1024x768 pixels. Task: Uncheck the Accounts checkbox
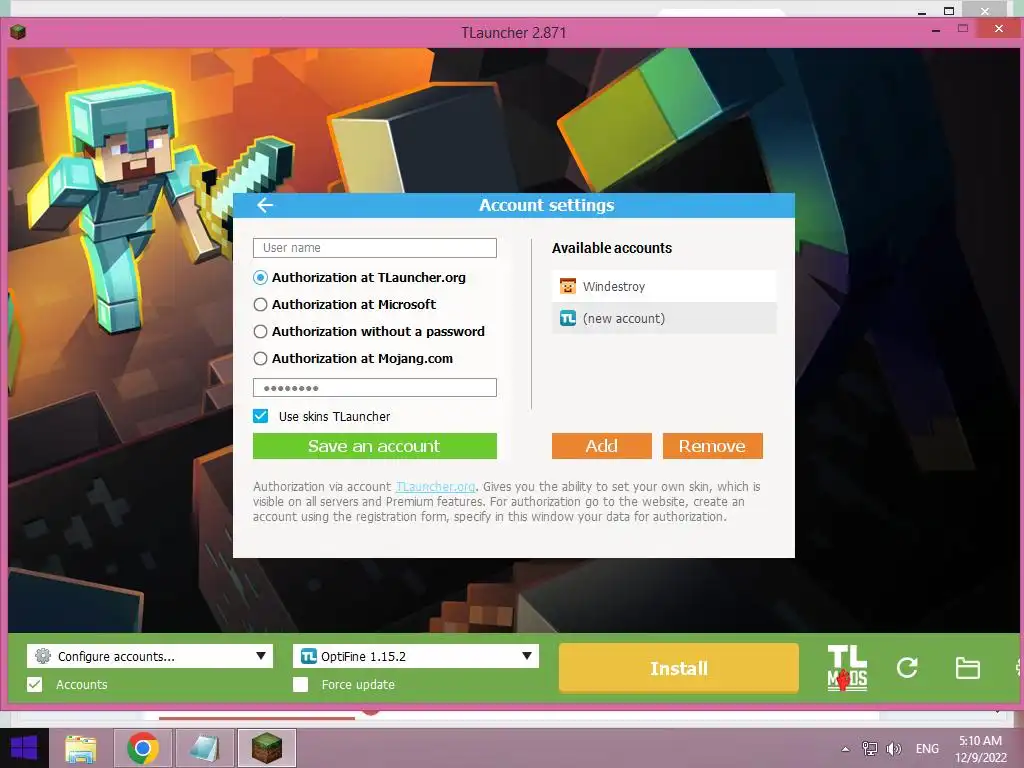click(35, 684)
